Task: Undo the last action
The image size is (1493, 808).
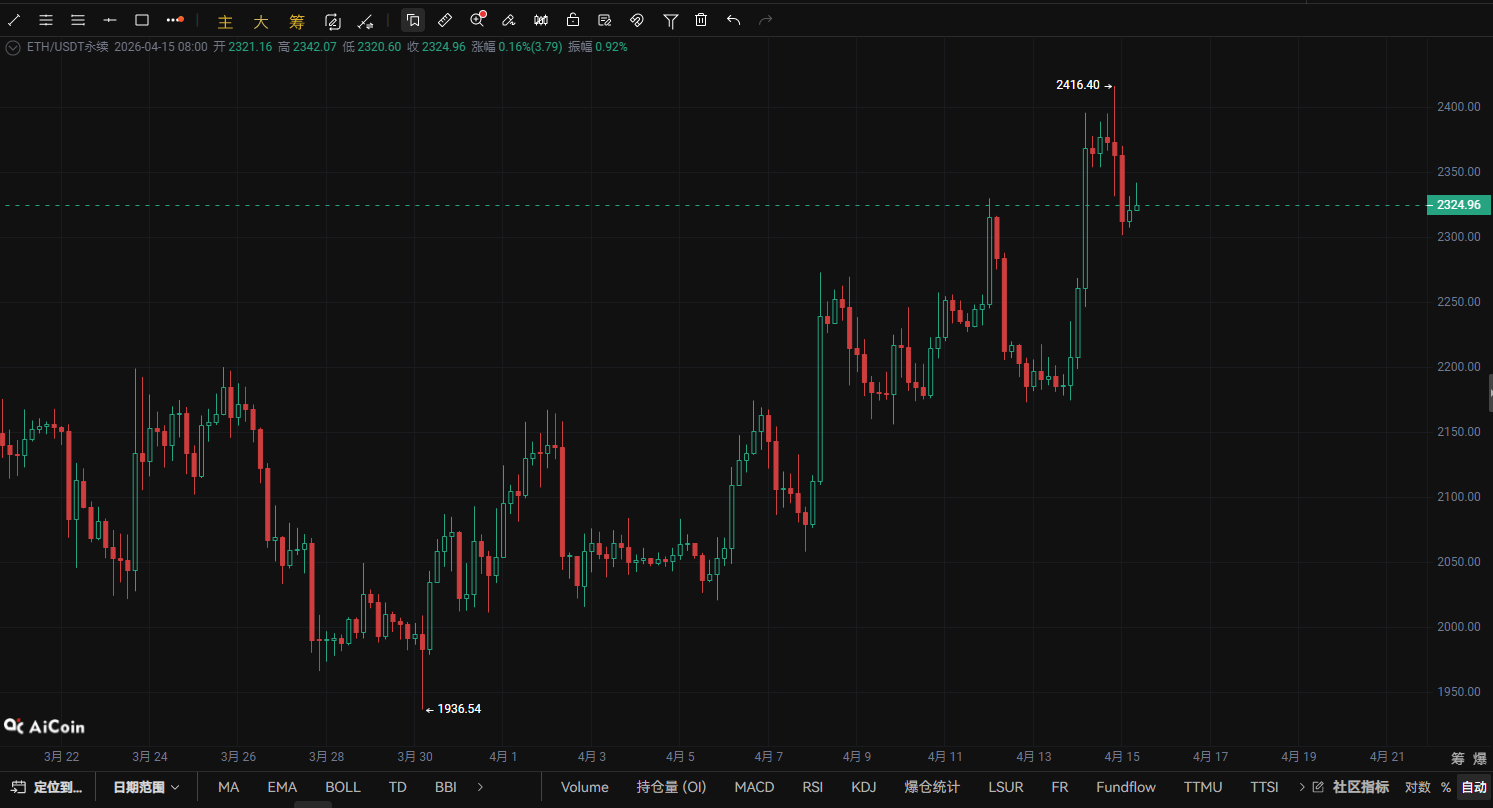Action: pyautogui.click(x=734, y=20)
